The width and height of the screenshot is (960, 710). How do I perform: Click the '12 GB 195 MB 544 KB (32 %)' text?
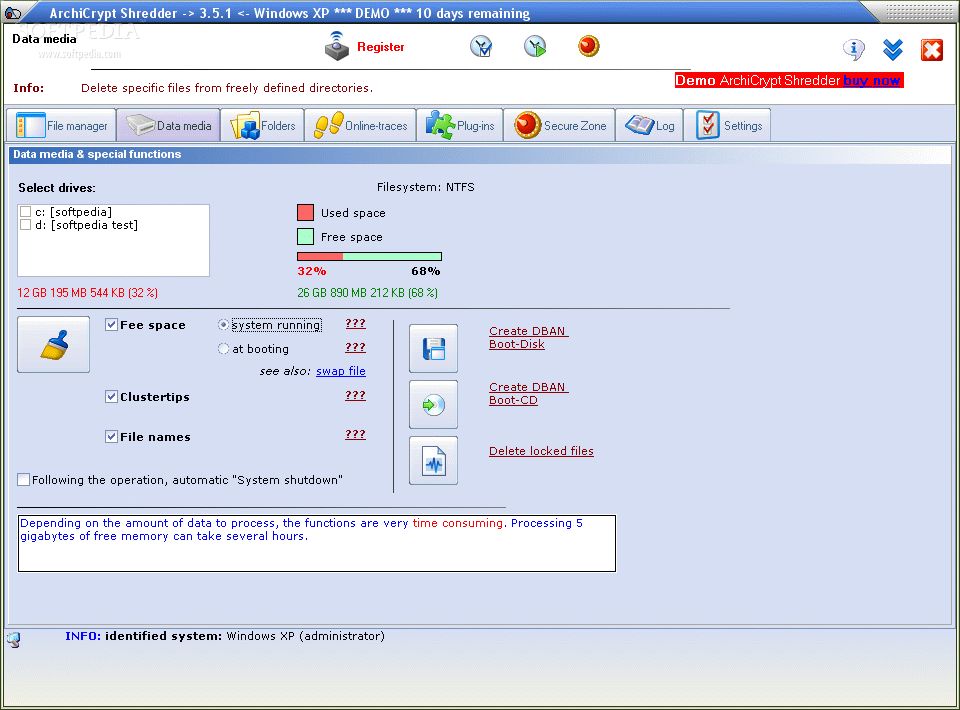(x=88, y=293)
